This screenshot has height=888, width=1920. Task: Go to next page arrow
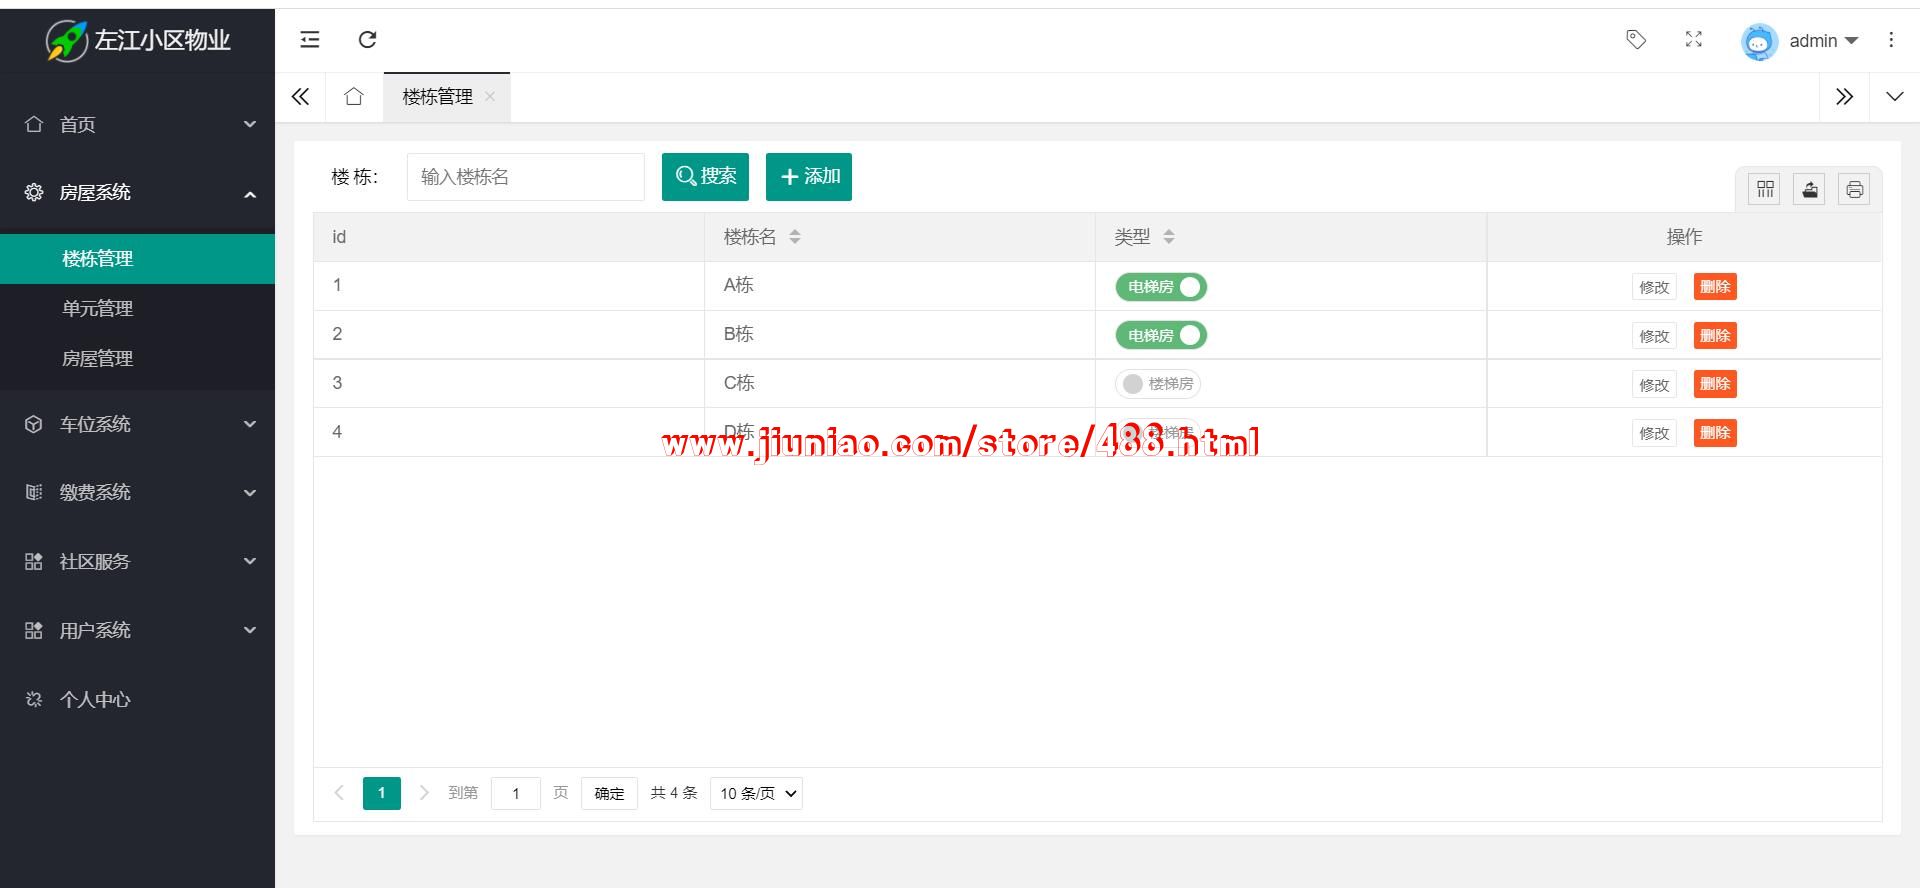point(424,793)
